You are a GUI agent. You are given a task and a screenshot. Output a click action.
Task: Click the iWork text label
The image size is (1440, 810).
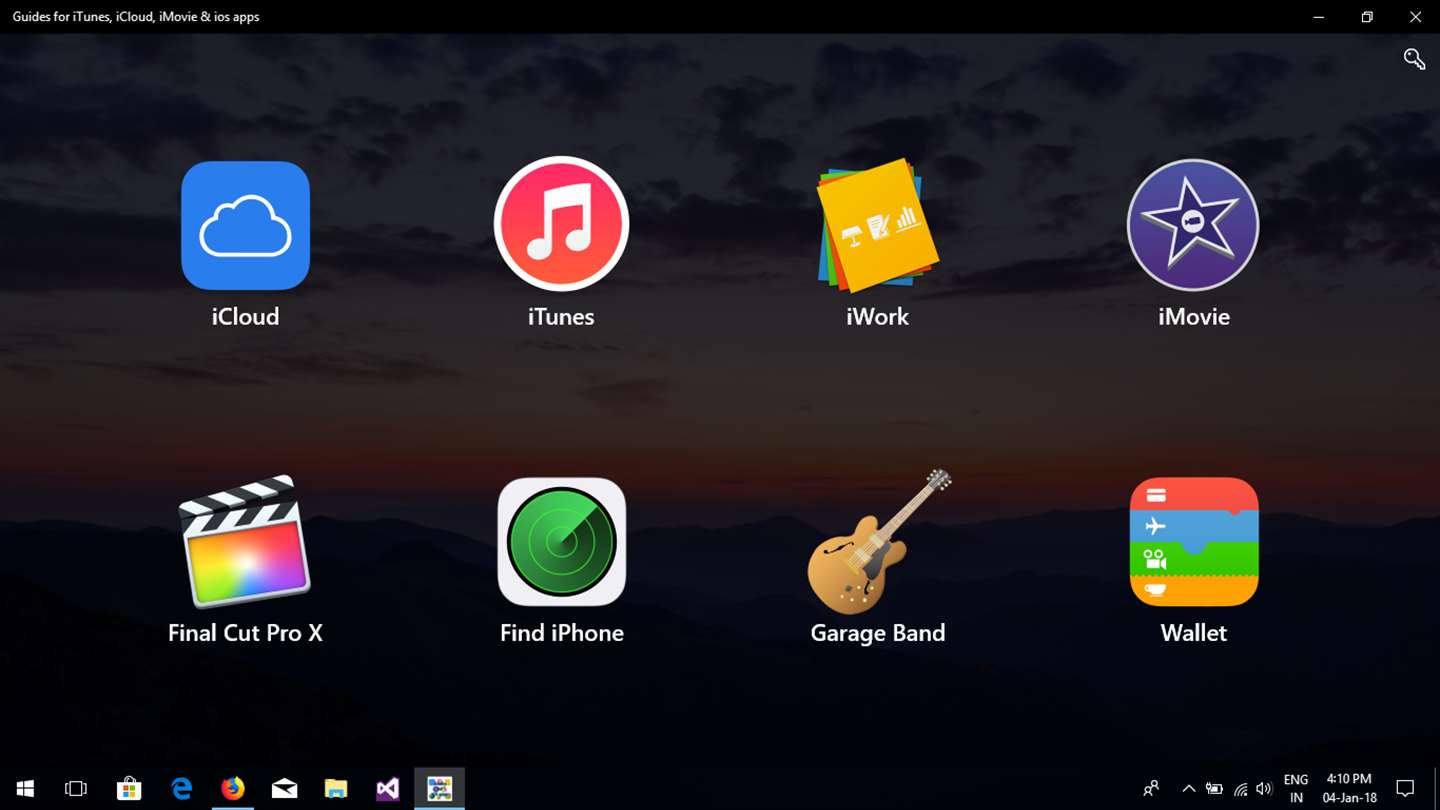tap(877, 317)
